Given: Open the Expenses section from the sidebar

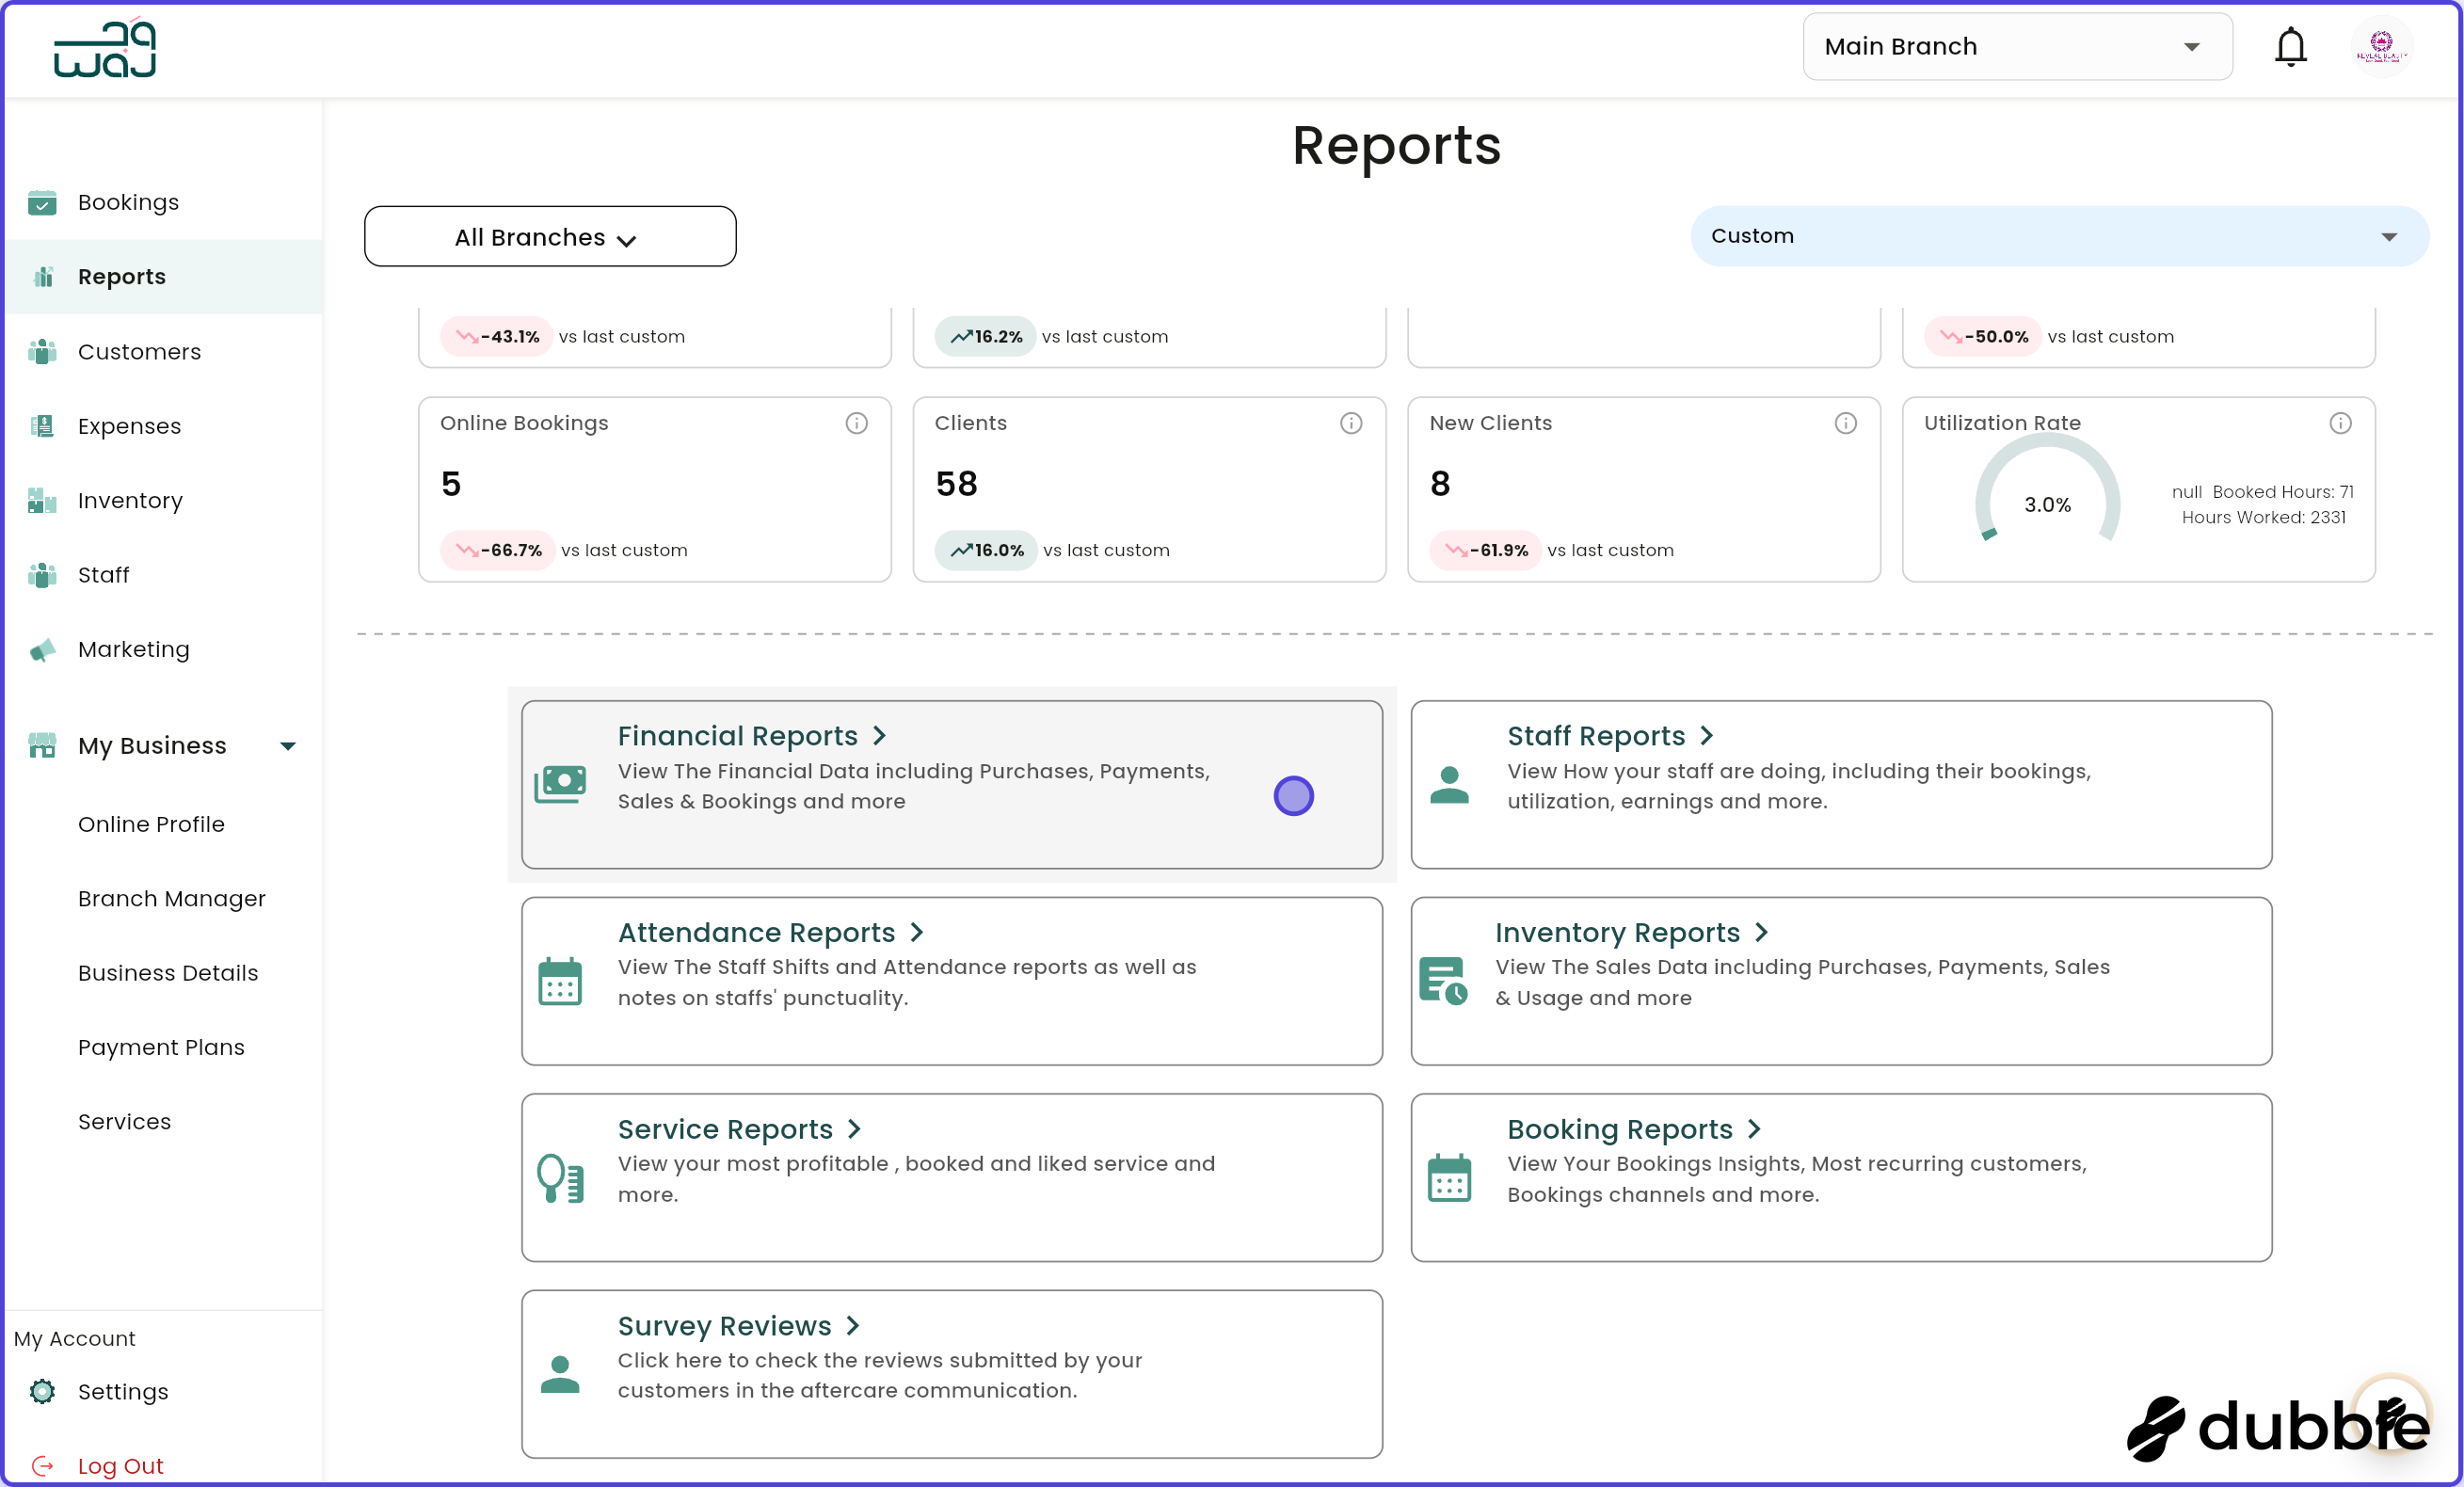Looking at the screenshot, I should pyautogui.click(x=42, y=426).
